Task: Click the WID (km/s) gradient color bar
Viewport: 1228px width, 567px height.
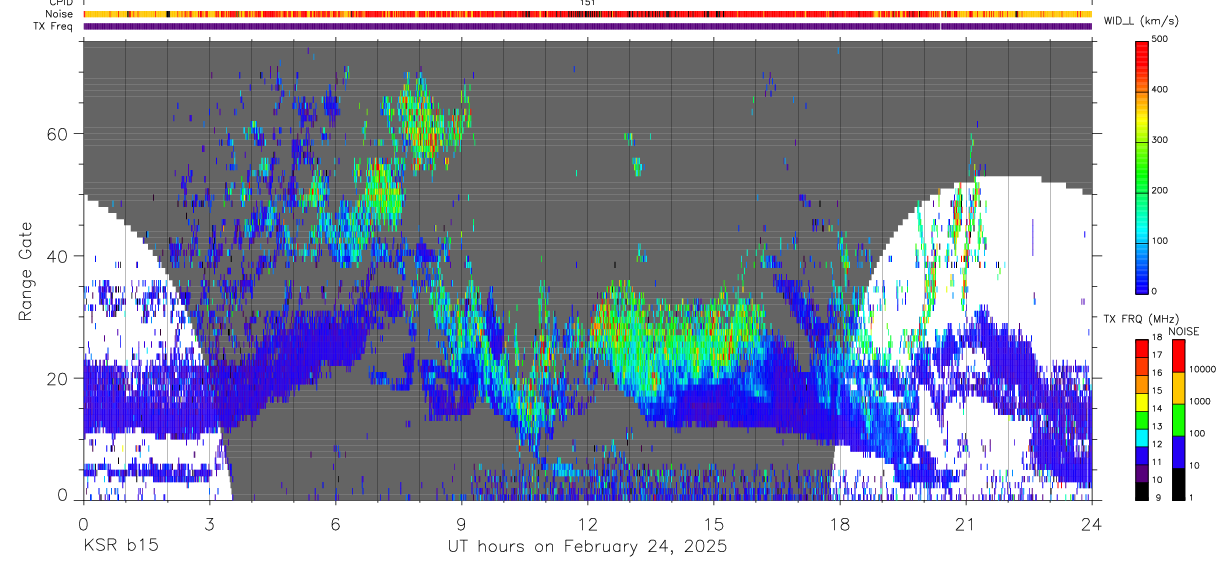Action: click(1142, 166)
